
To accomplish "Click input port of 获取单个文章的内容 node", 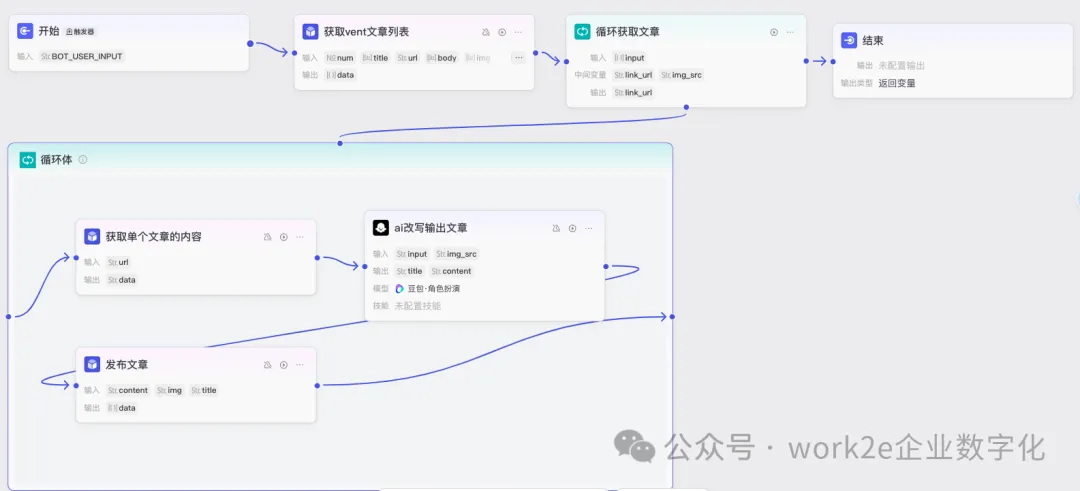I will tap(76, 258).
